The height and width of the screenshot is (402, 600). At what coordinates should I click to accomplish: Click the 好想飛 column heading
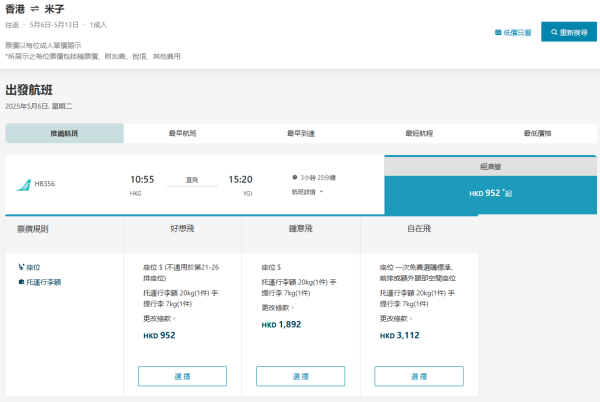coord(182,229)
